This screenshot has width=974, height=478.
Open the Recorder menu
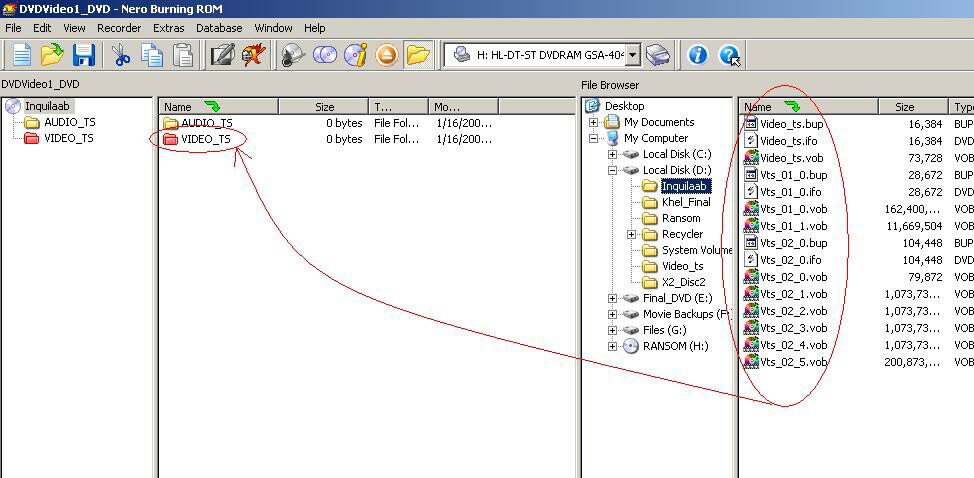point(119,28)
